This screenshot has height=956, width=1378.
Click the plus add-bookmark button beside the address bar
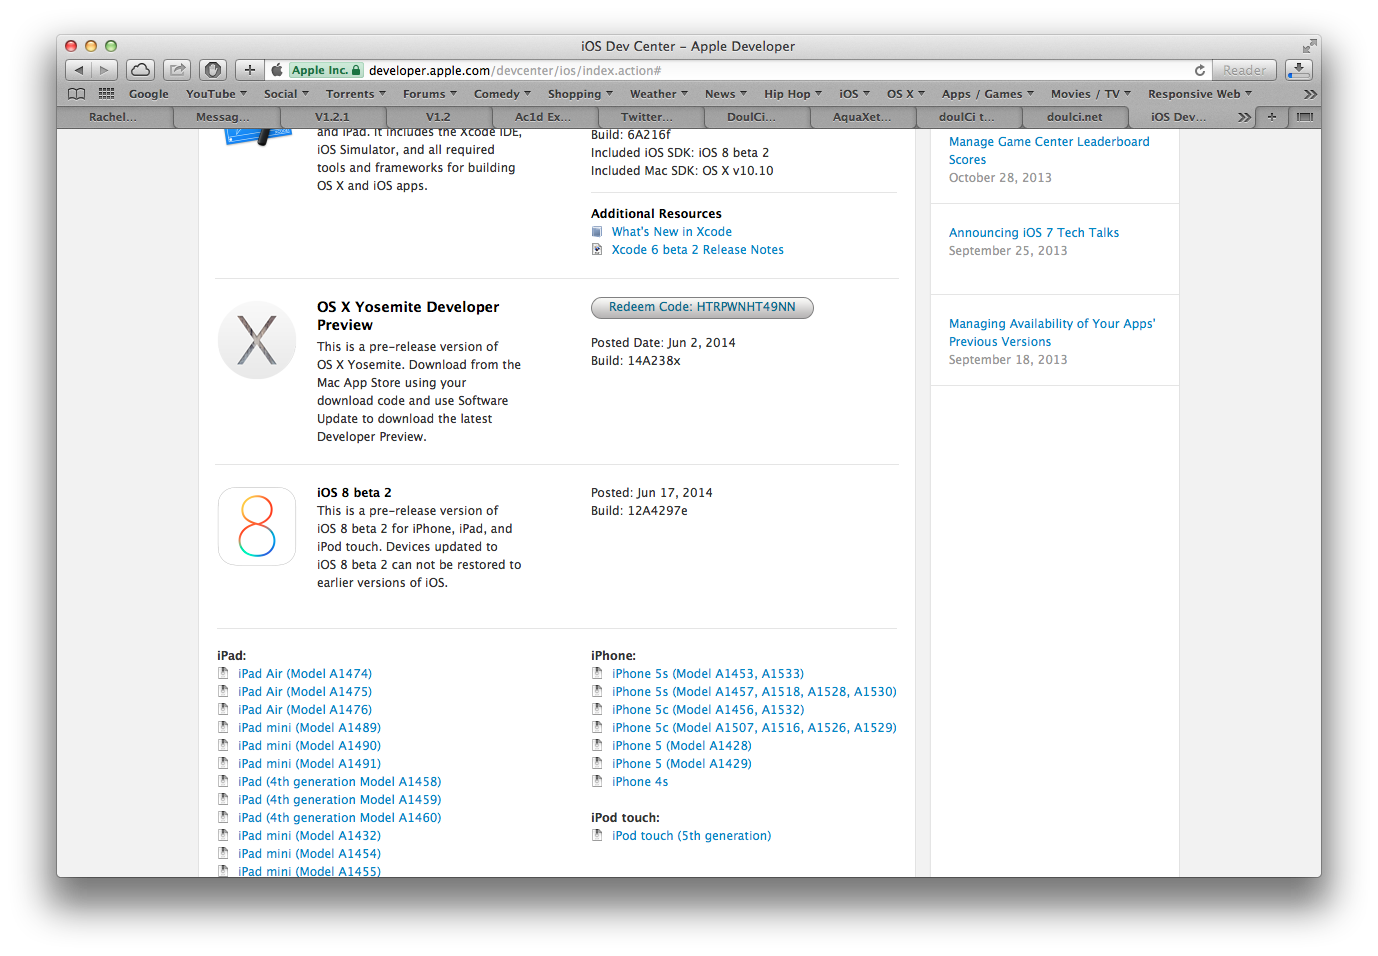(x=250, y=70)
